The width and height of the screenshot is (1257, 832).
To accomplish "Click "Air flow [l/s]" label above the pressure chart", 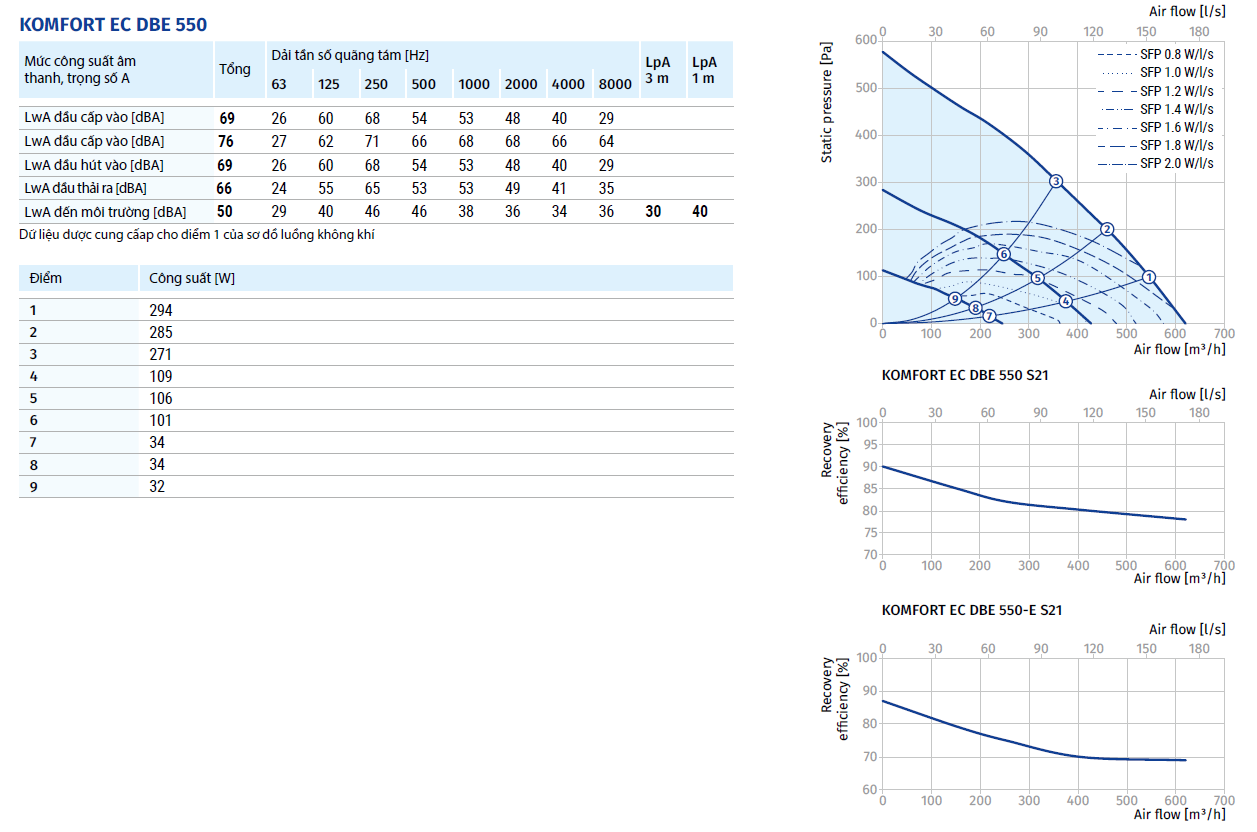I will [1187, 10].
